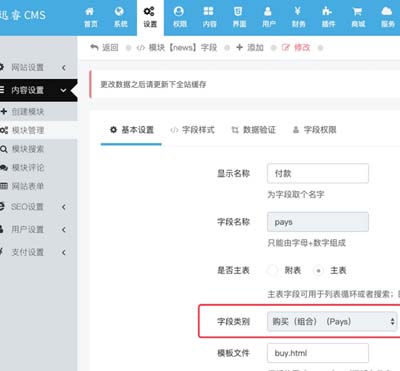Image resolution: width=400 pixels, height=371 pixels.
Task: Open the 界面 HTML5 icon
Action: [238, 11]
